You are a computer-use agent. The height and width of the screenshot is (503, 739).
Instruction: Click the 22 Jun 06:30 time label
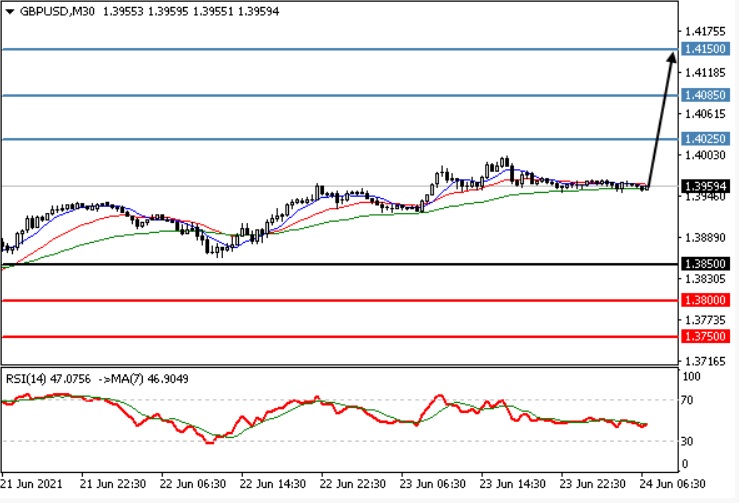click(192, 484)
